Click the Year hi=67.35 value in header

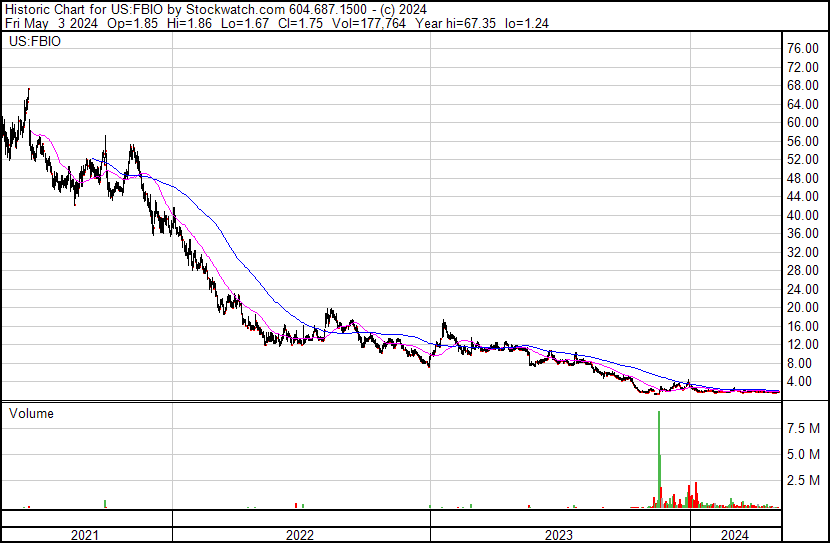click(x=455, y=23)
